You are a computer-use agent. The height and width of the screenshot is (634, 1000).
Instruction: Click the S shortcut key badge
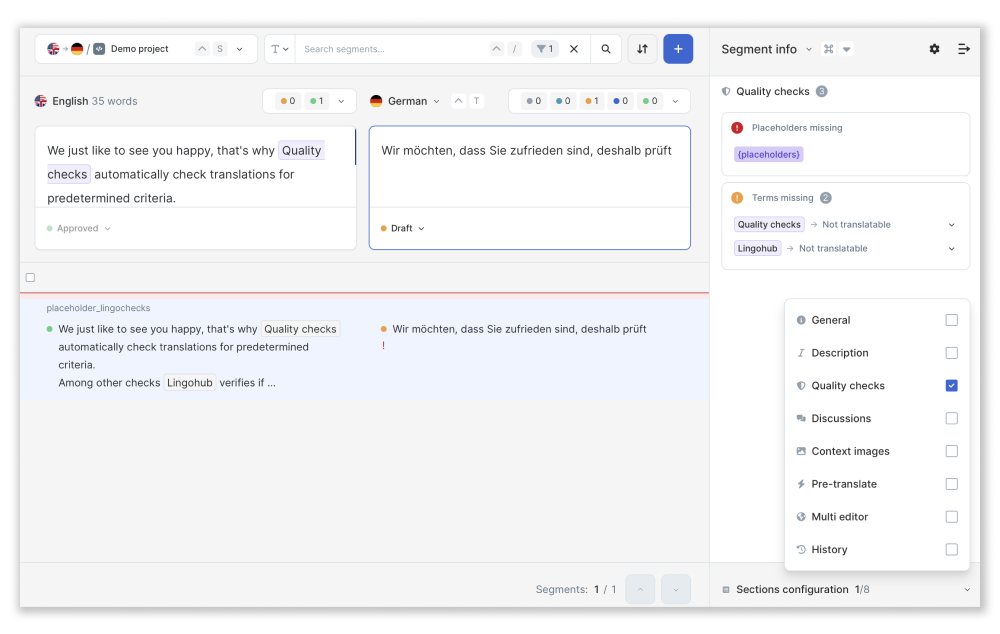coord(220,49)
